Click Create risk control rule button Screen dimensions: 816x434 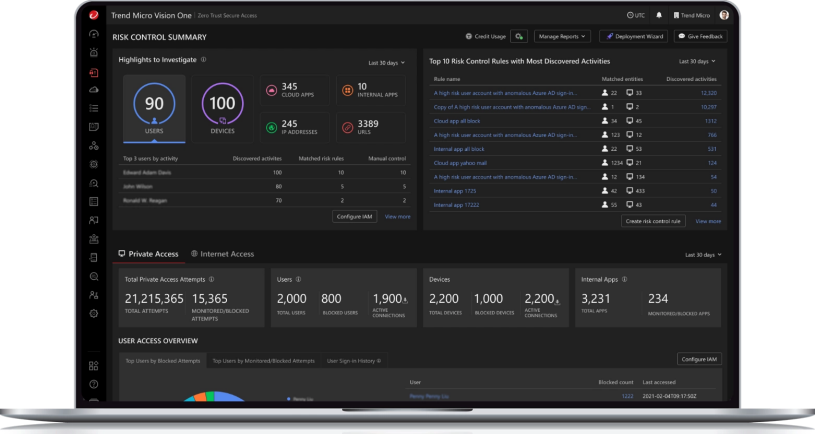pyautogui.click(x=653, y=221)
